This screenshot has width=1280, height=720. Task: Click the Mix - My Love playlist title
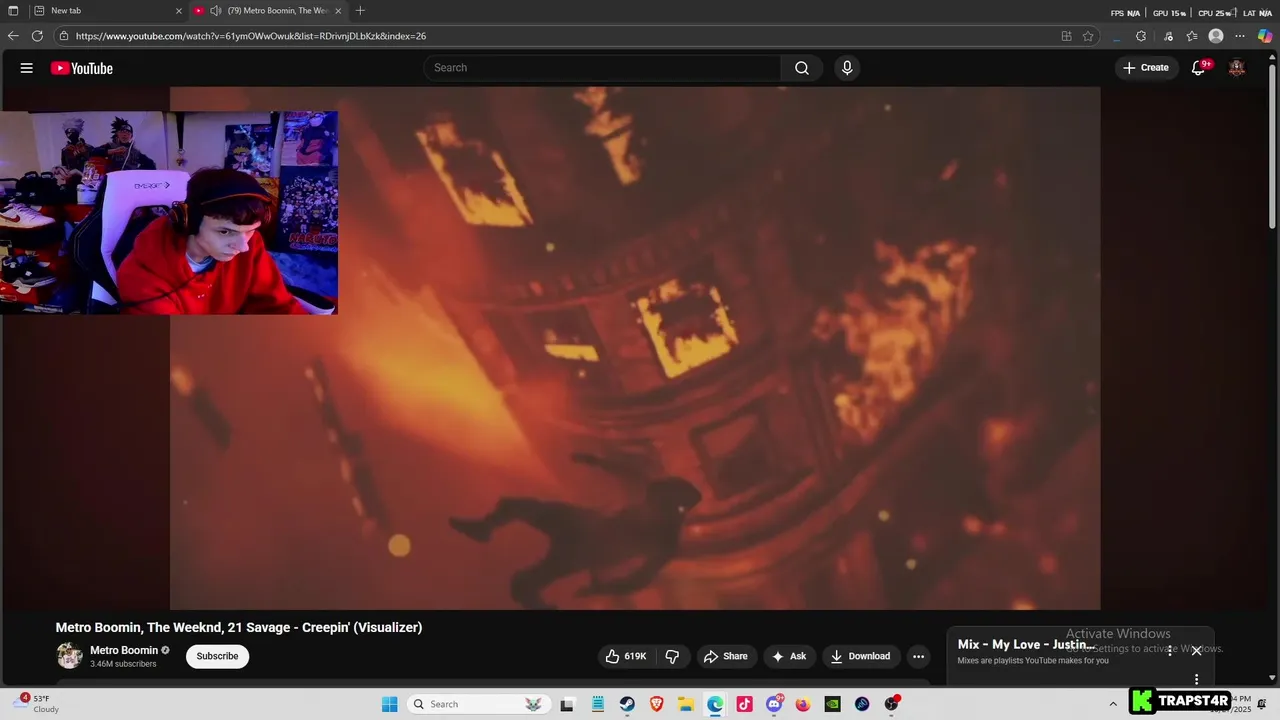(x=1026, y=645)
